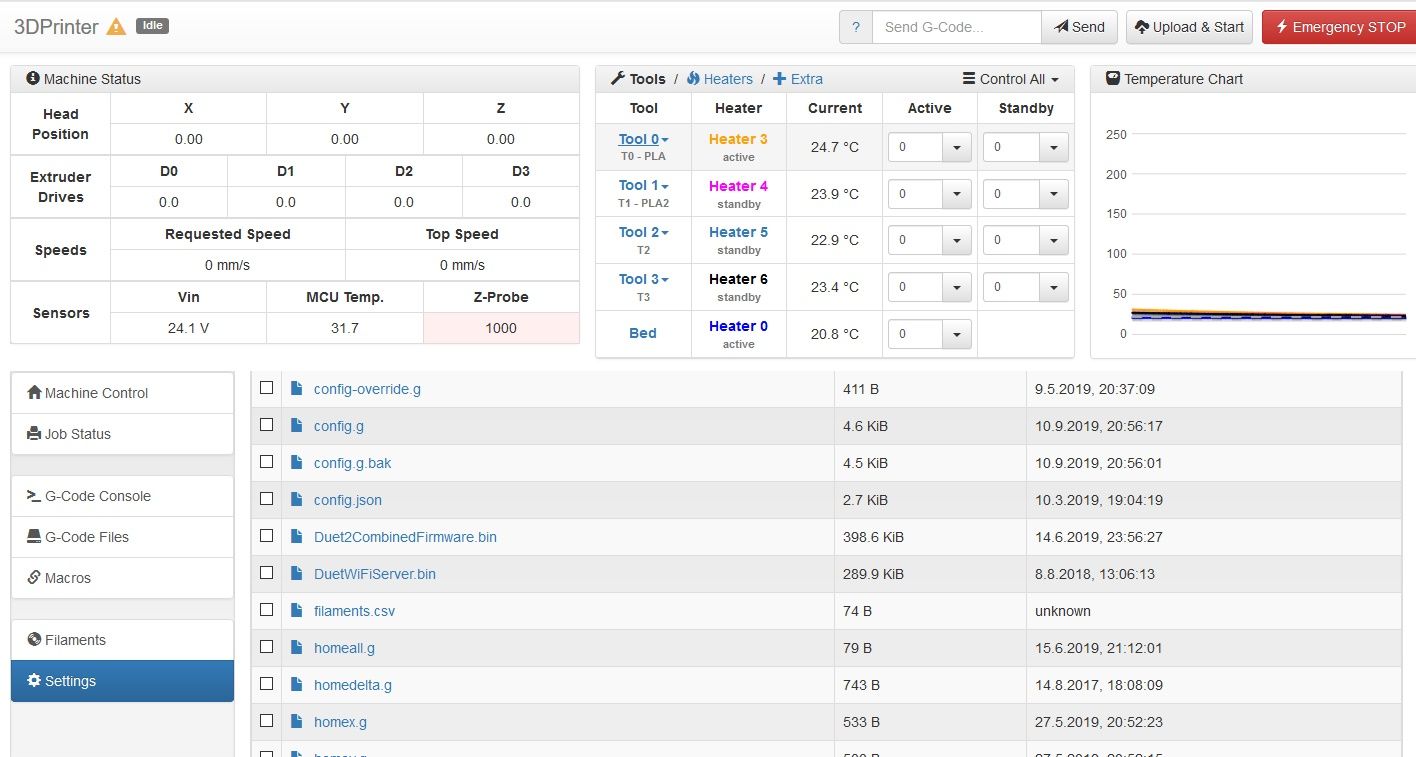This screenshot has height=757, width=1416.
Task: Click Tool 3 standby temperature input
Action: tap(1011, 287)
